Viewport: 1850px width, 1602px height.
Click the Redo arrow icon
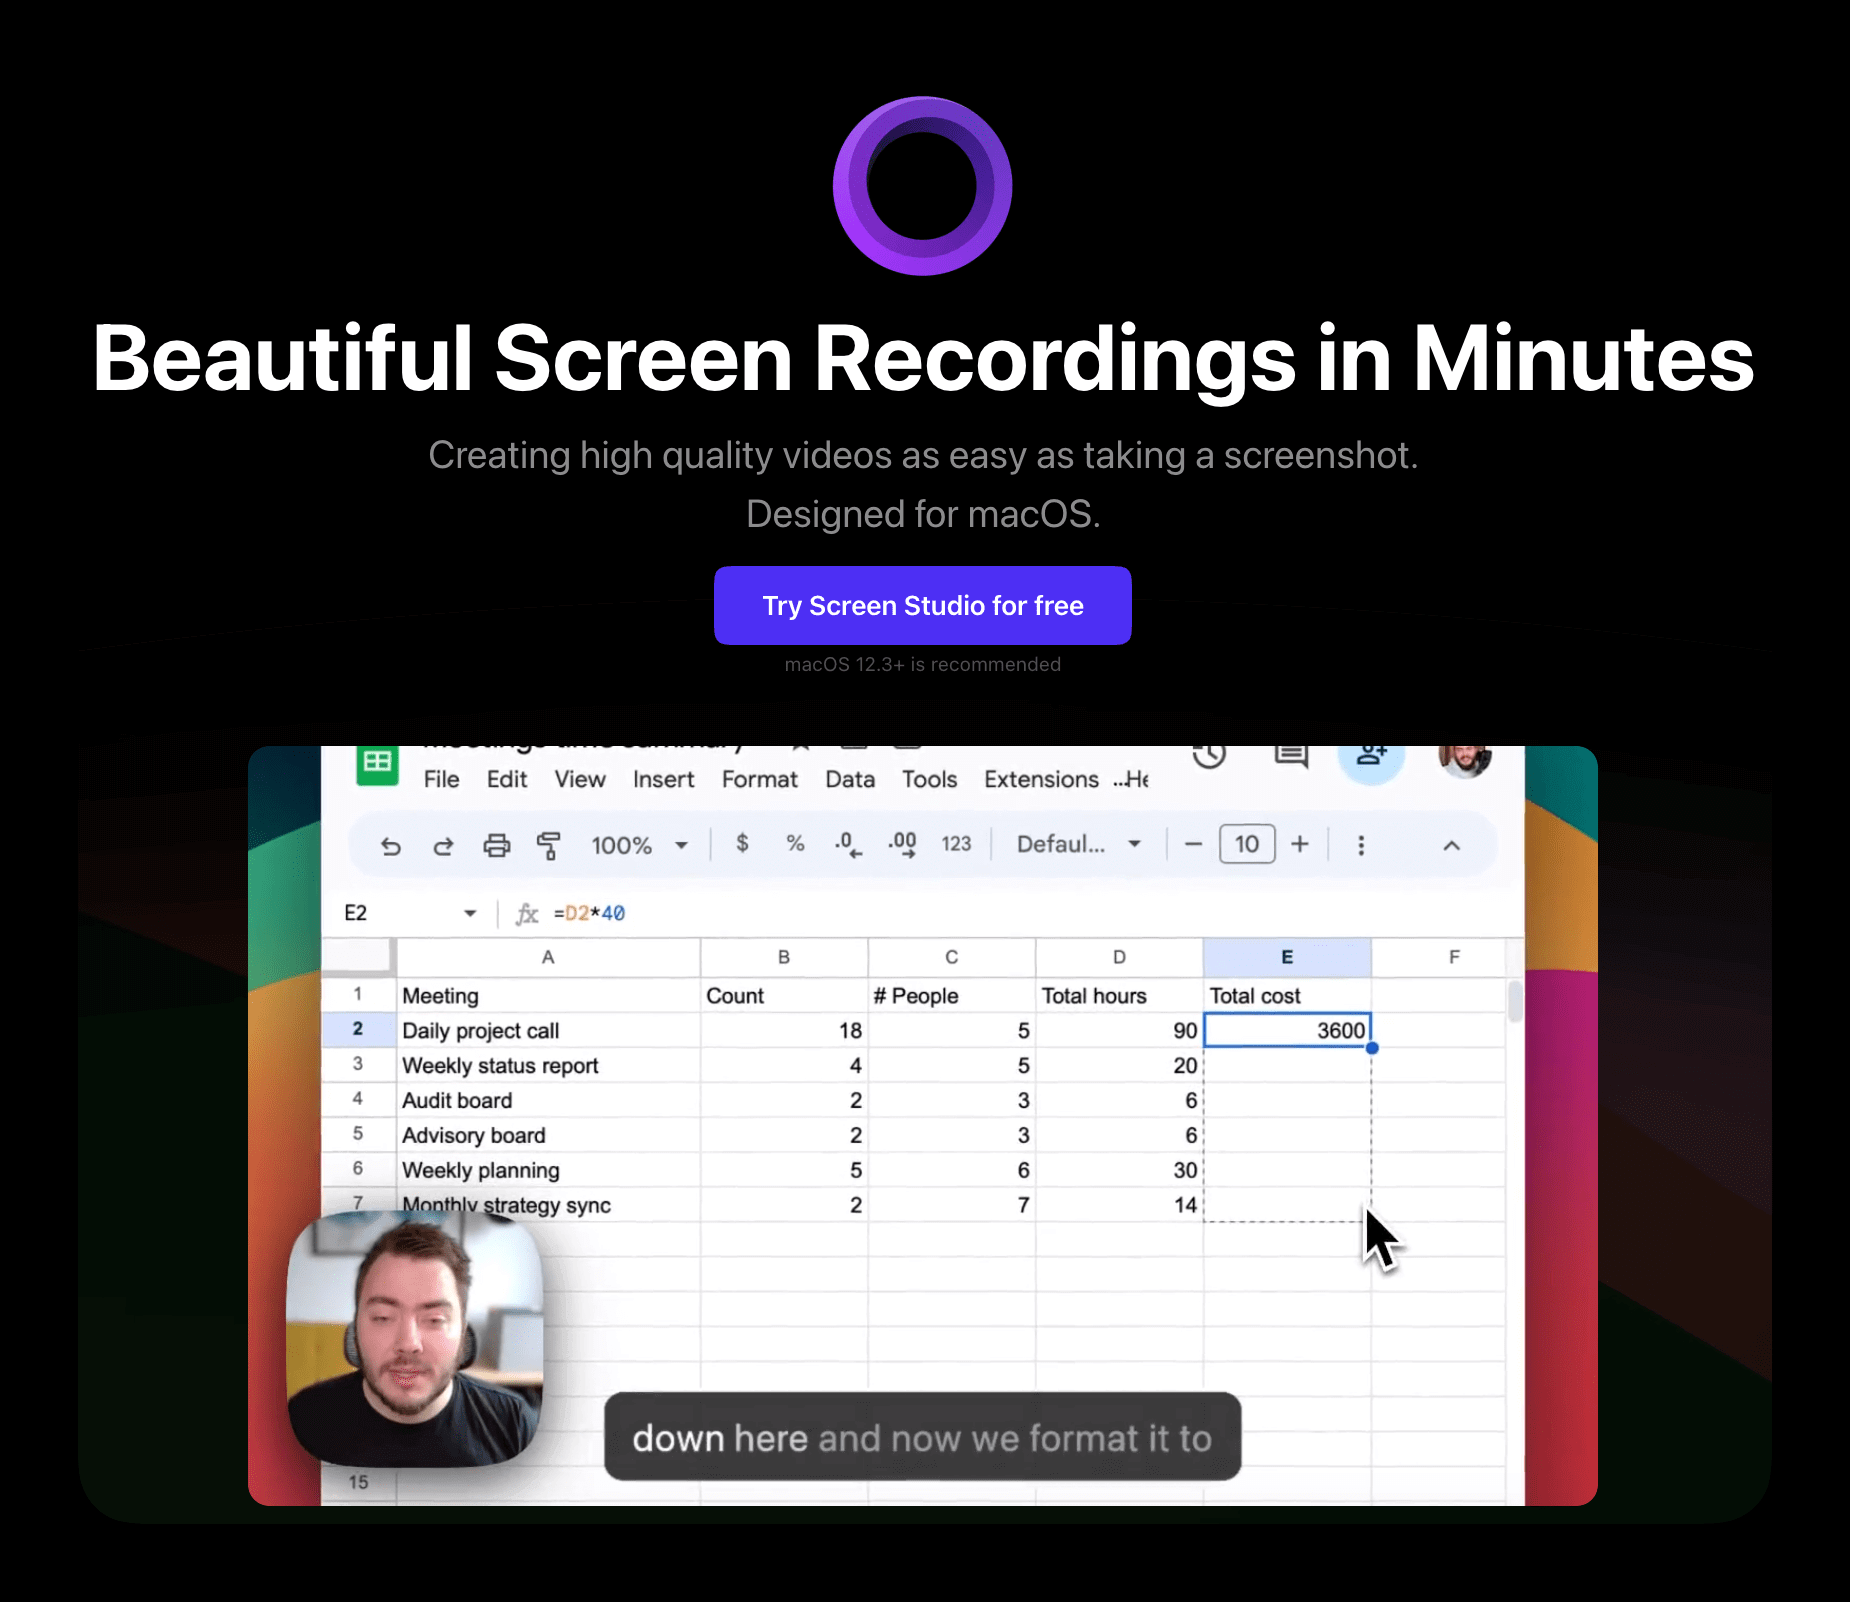[x=443, y=846]
